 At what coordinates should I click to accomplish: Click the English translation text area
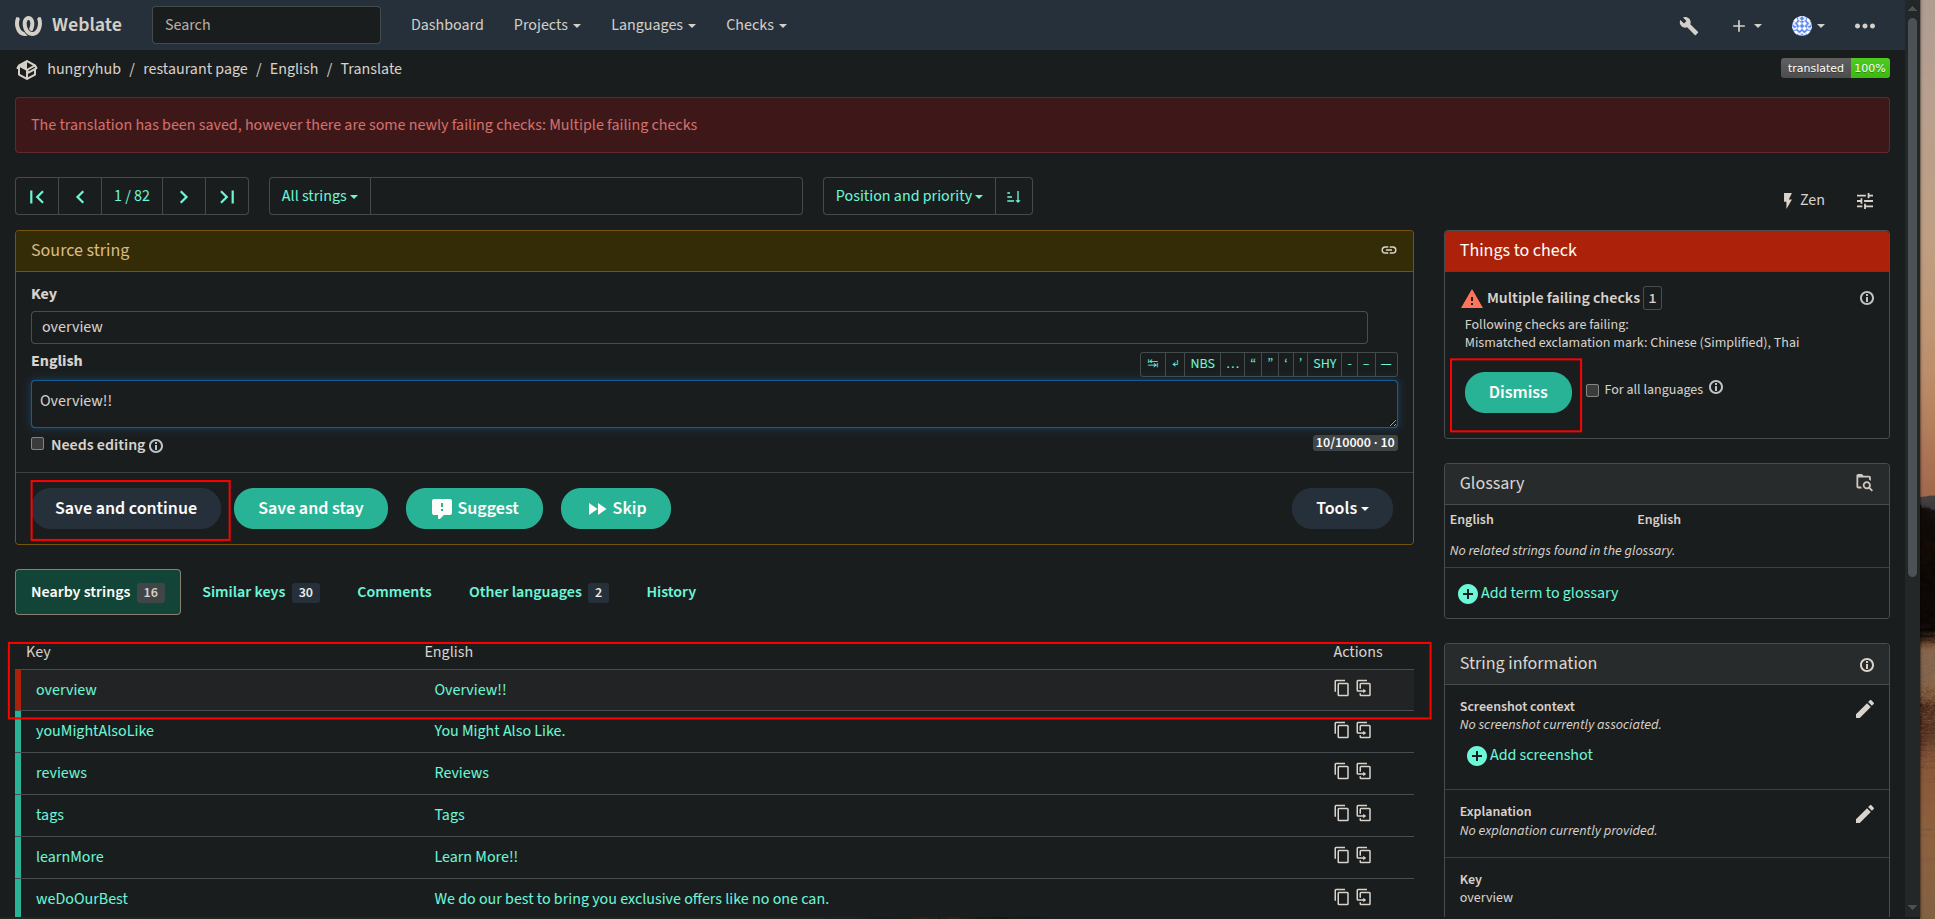tap(713, 403)
